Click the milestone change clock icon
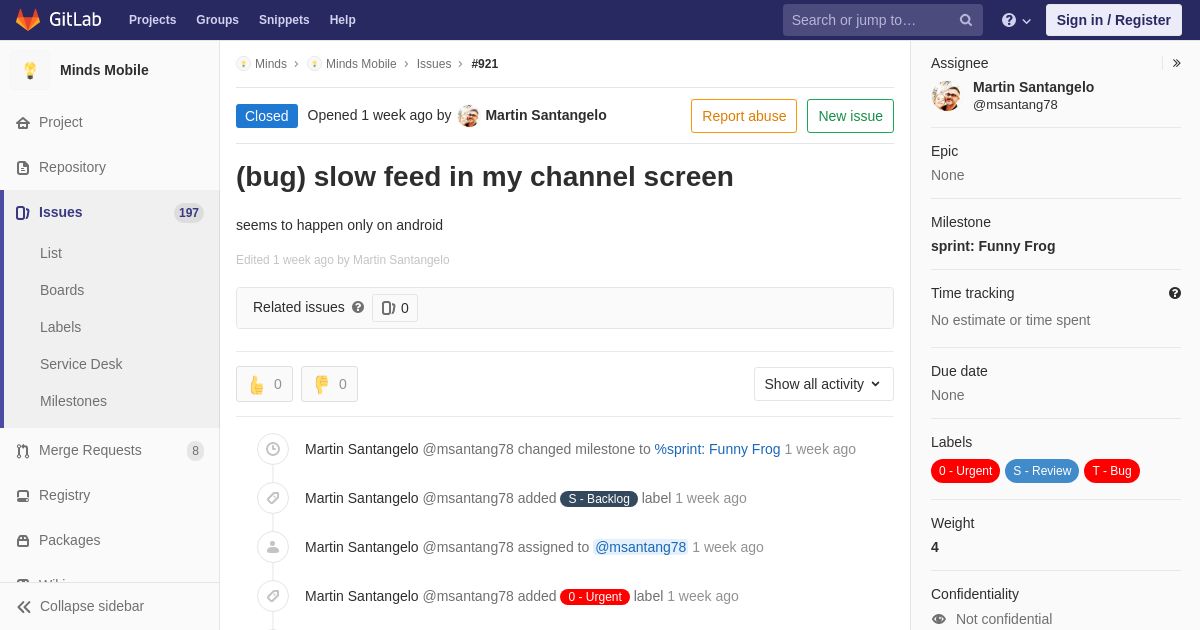1200x630 pixels. pyautogui.click(x=273, y=449)
